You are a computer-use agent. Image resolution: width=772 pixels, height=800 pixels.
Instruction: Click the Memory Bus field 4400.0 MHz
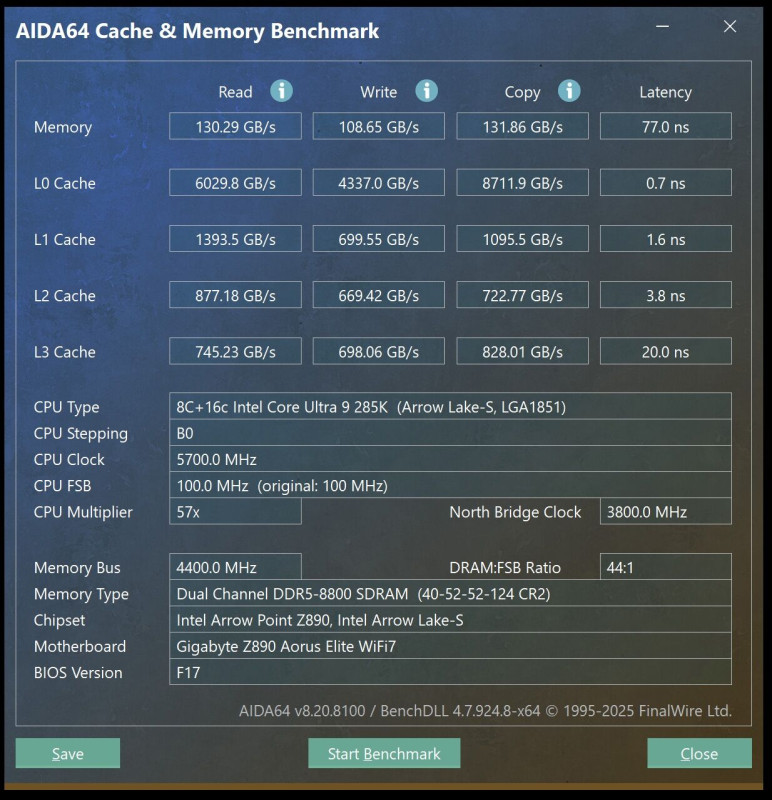pos(235,567)
